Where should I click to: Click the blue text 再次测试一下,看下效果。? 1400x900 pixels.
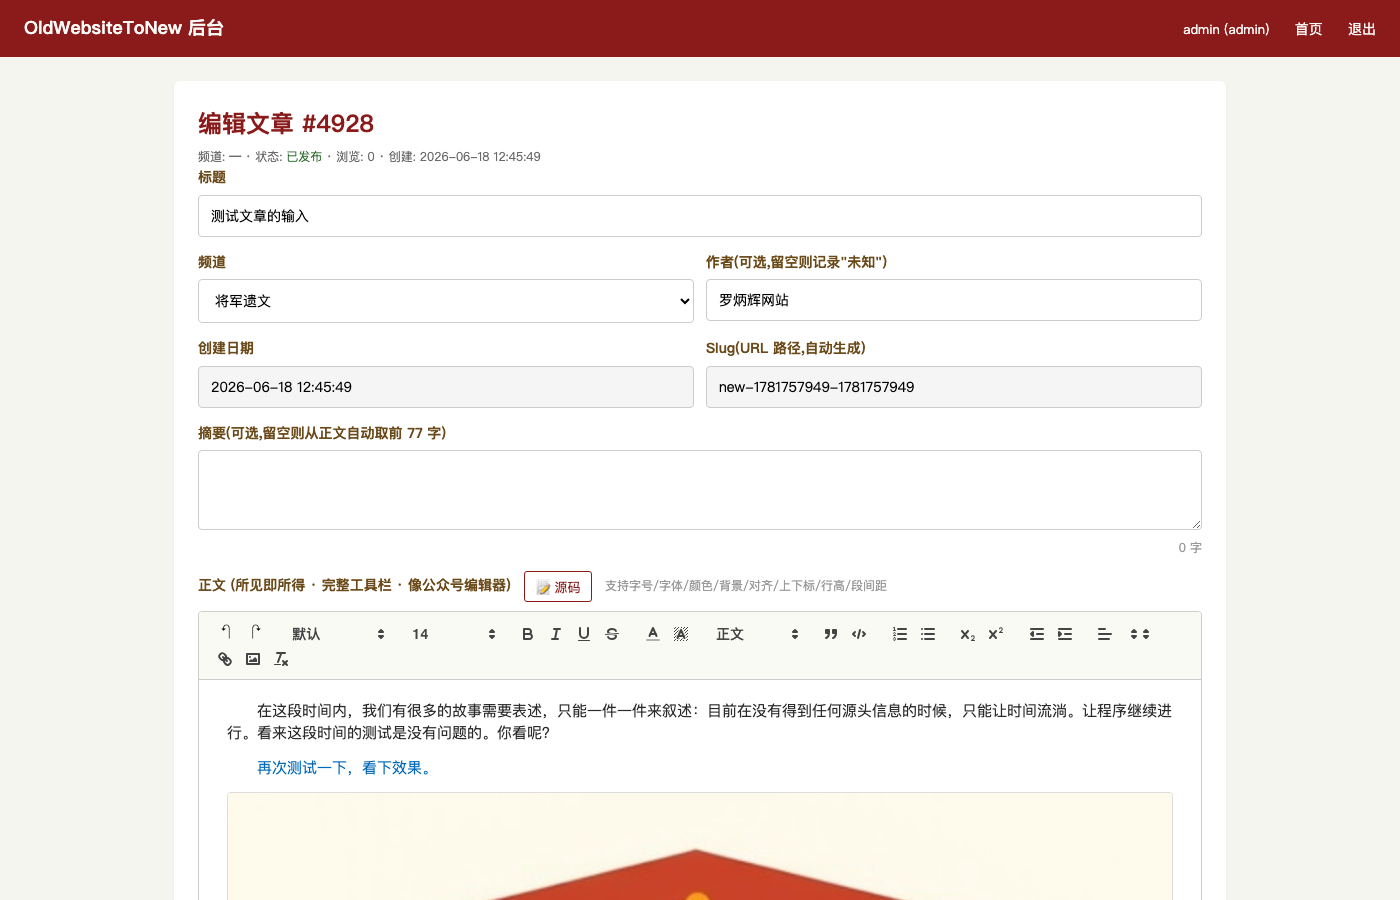click(347, 768)
